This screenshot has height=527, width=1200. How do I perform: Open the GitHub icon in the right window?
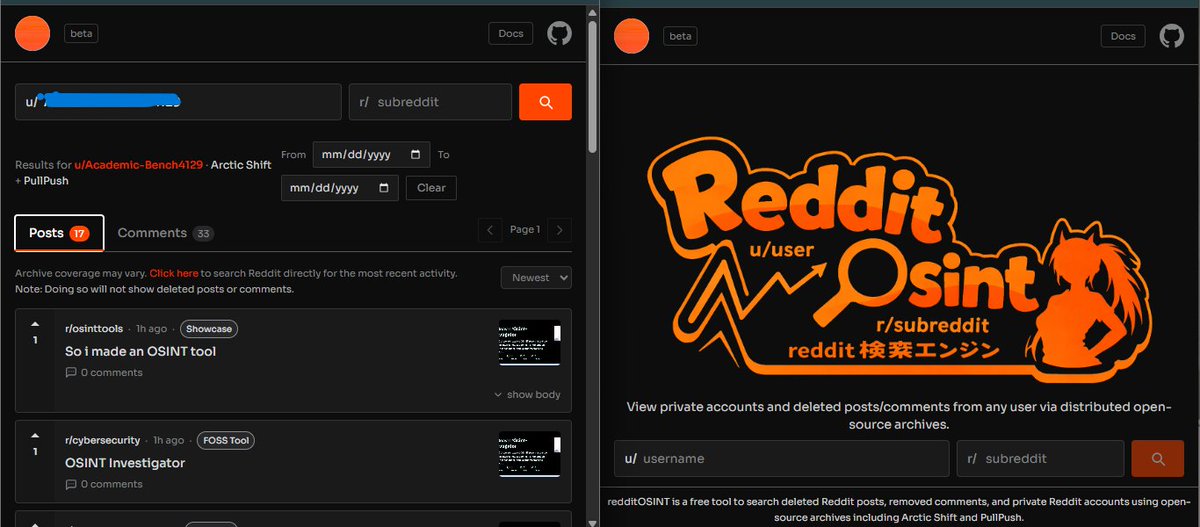pos(1171,36)
